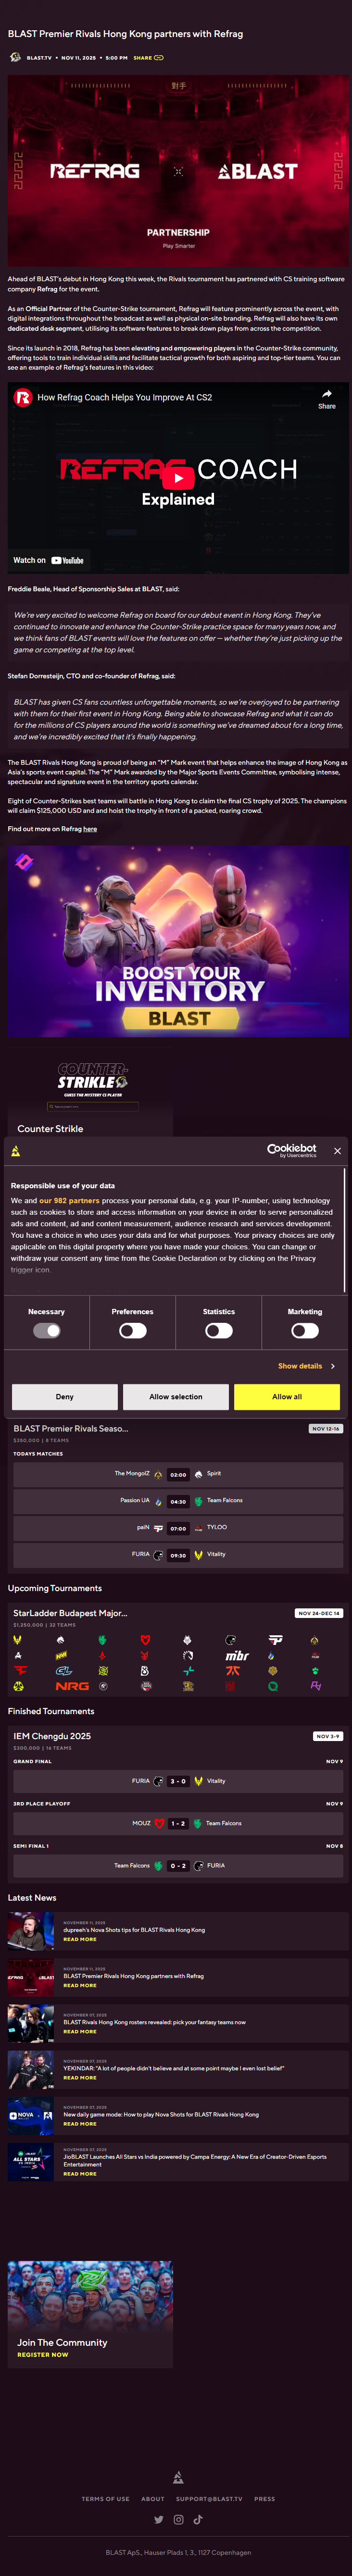This screenshot has width=352, height=2576.
Task: Enable the Marketing cookie toggle
Action: (x=305, y=1331)
